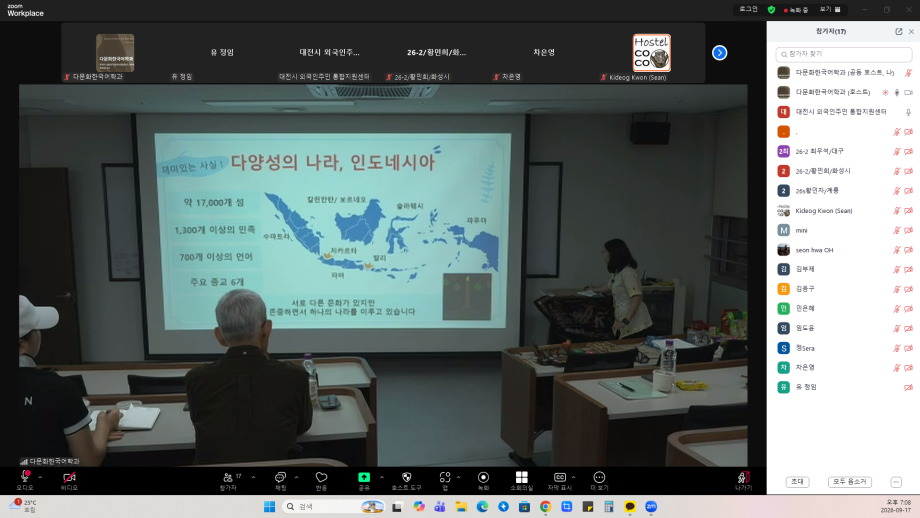This screenshot has width=920, height=518.
Task: Expand share options chevron beside 공유
Action: (381, 478)
